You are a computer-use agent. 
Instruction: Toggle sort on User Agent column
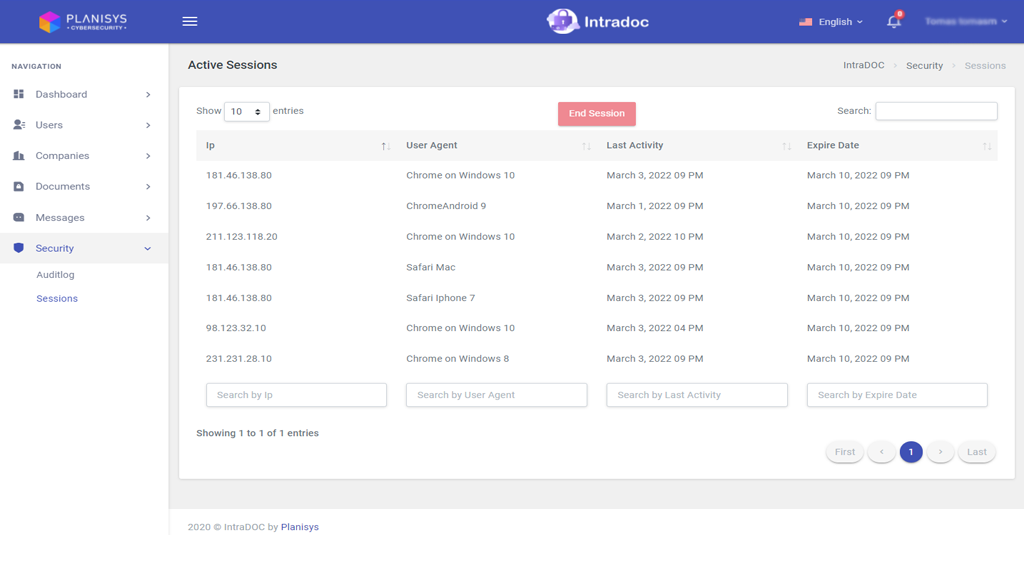click(586, 146)
